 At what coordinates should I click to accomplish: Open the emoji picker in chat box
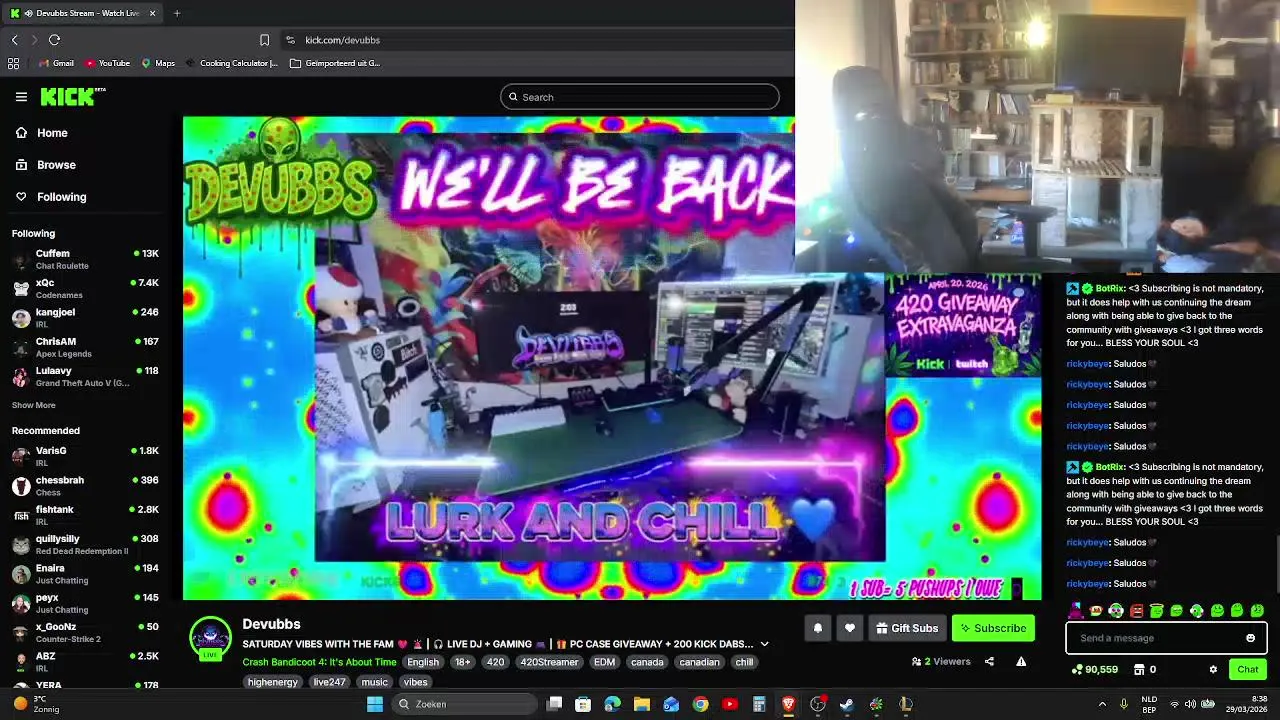point(1250,638)
